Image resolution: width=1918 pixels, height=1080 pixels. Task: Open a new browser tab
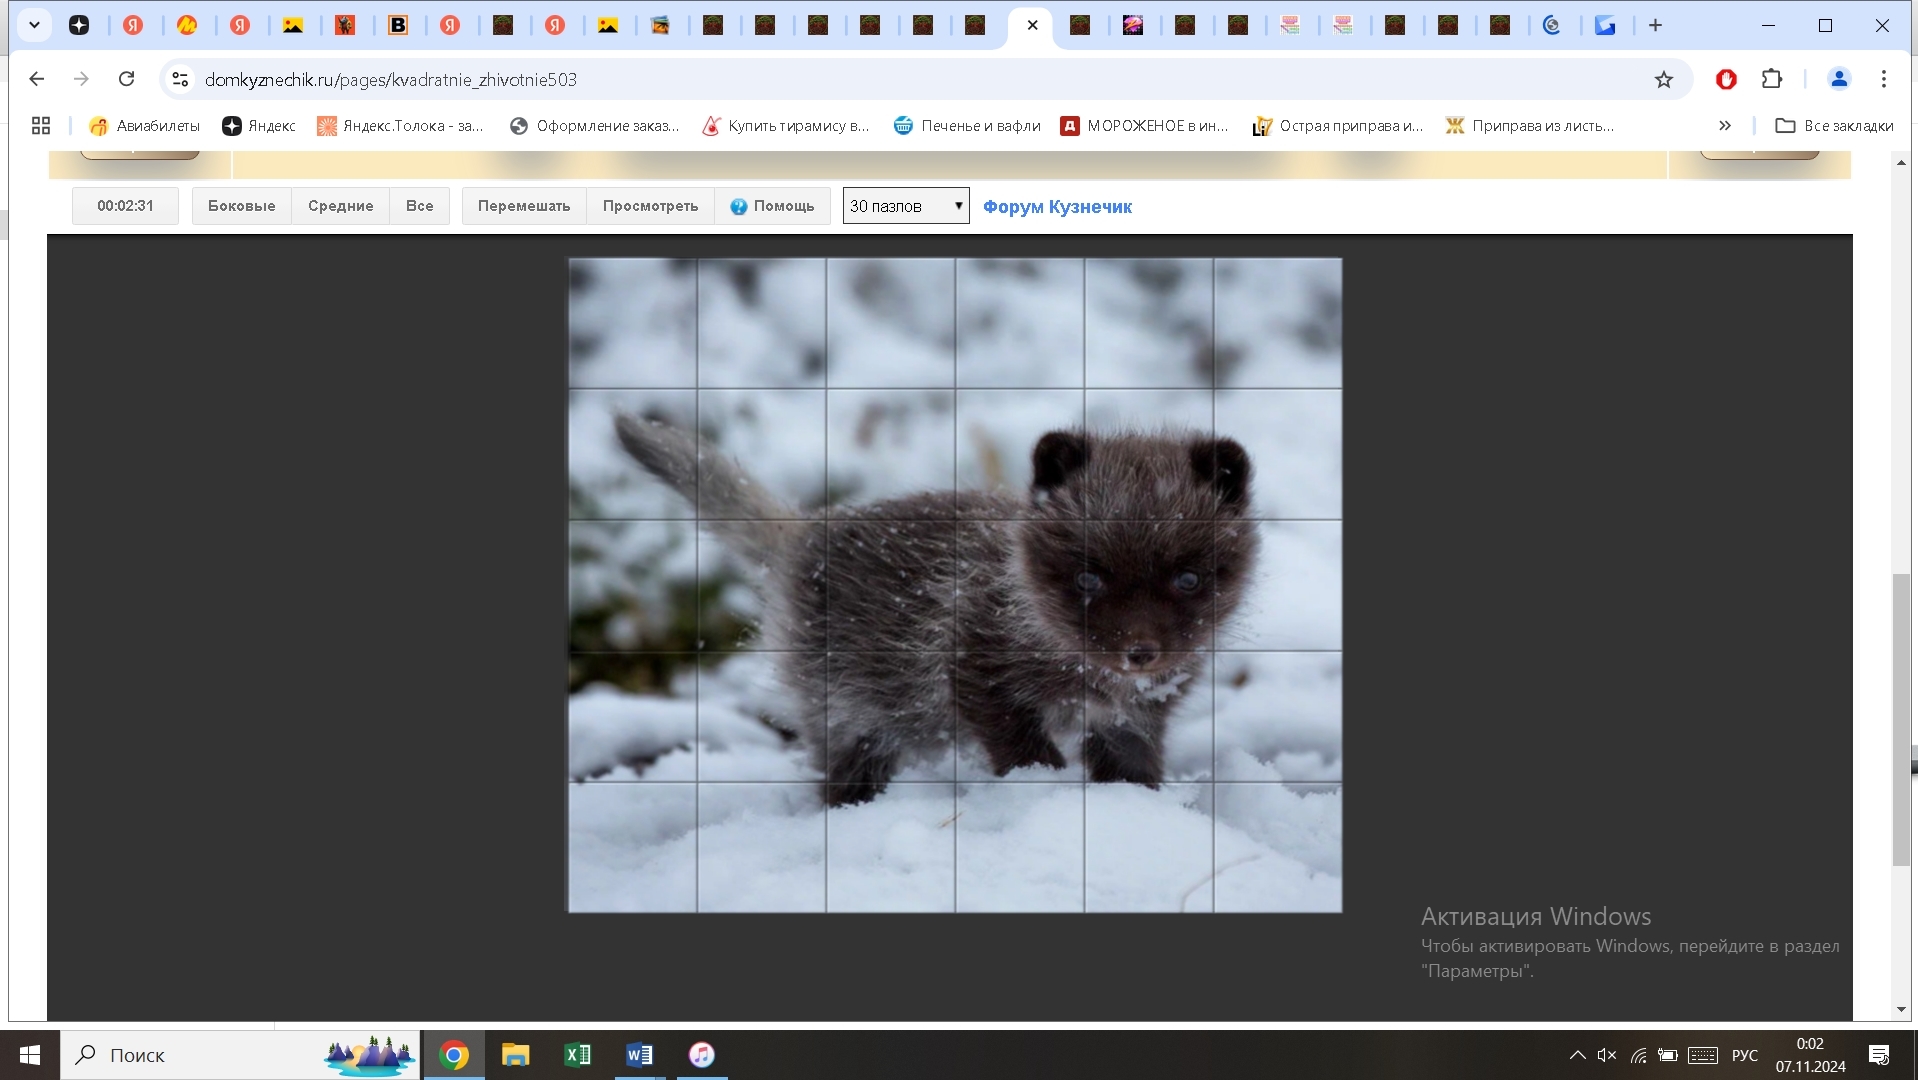(1655, 26)
